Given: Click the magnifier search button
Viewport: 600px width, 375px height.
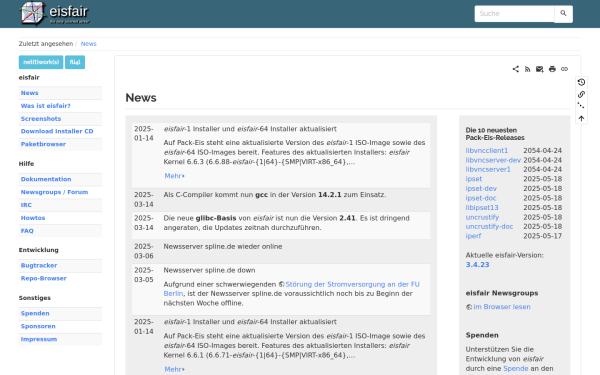Looking at the screenshot, I should point(563,14).
